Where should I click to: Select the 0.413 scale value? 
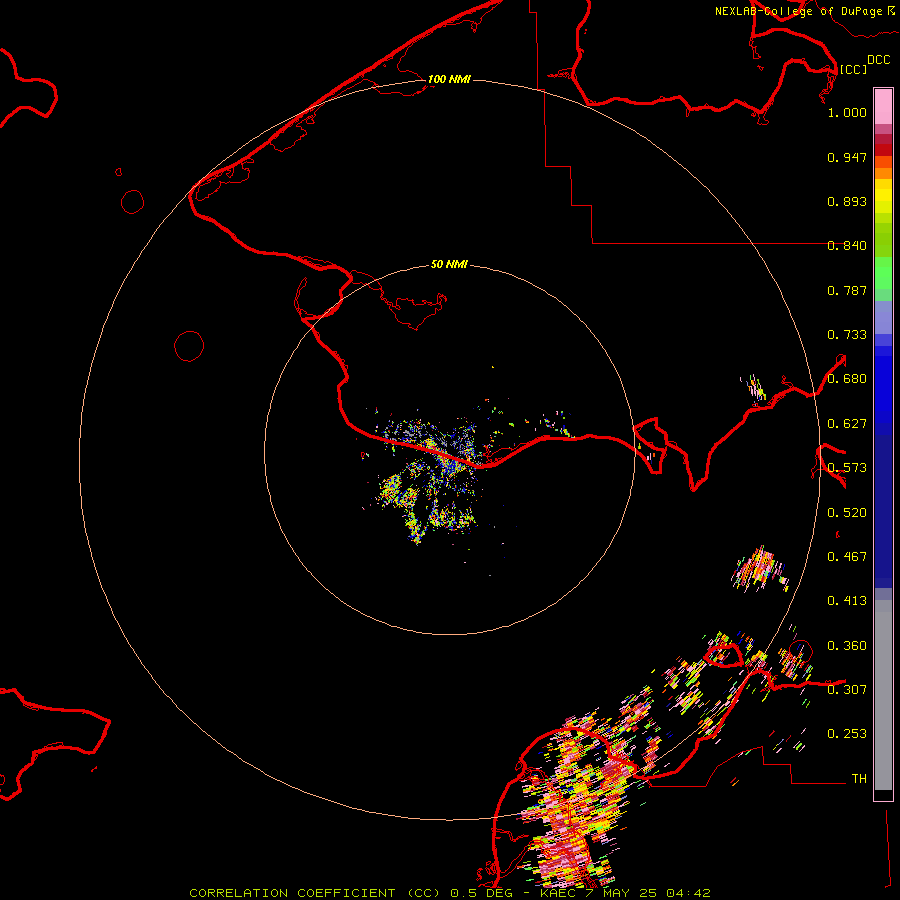click(847, 601)
